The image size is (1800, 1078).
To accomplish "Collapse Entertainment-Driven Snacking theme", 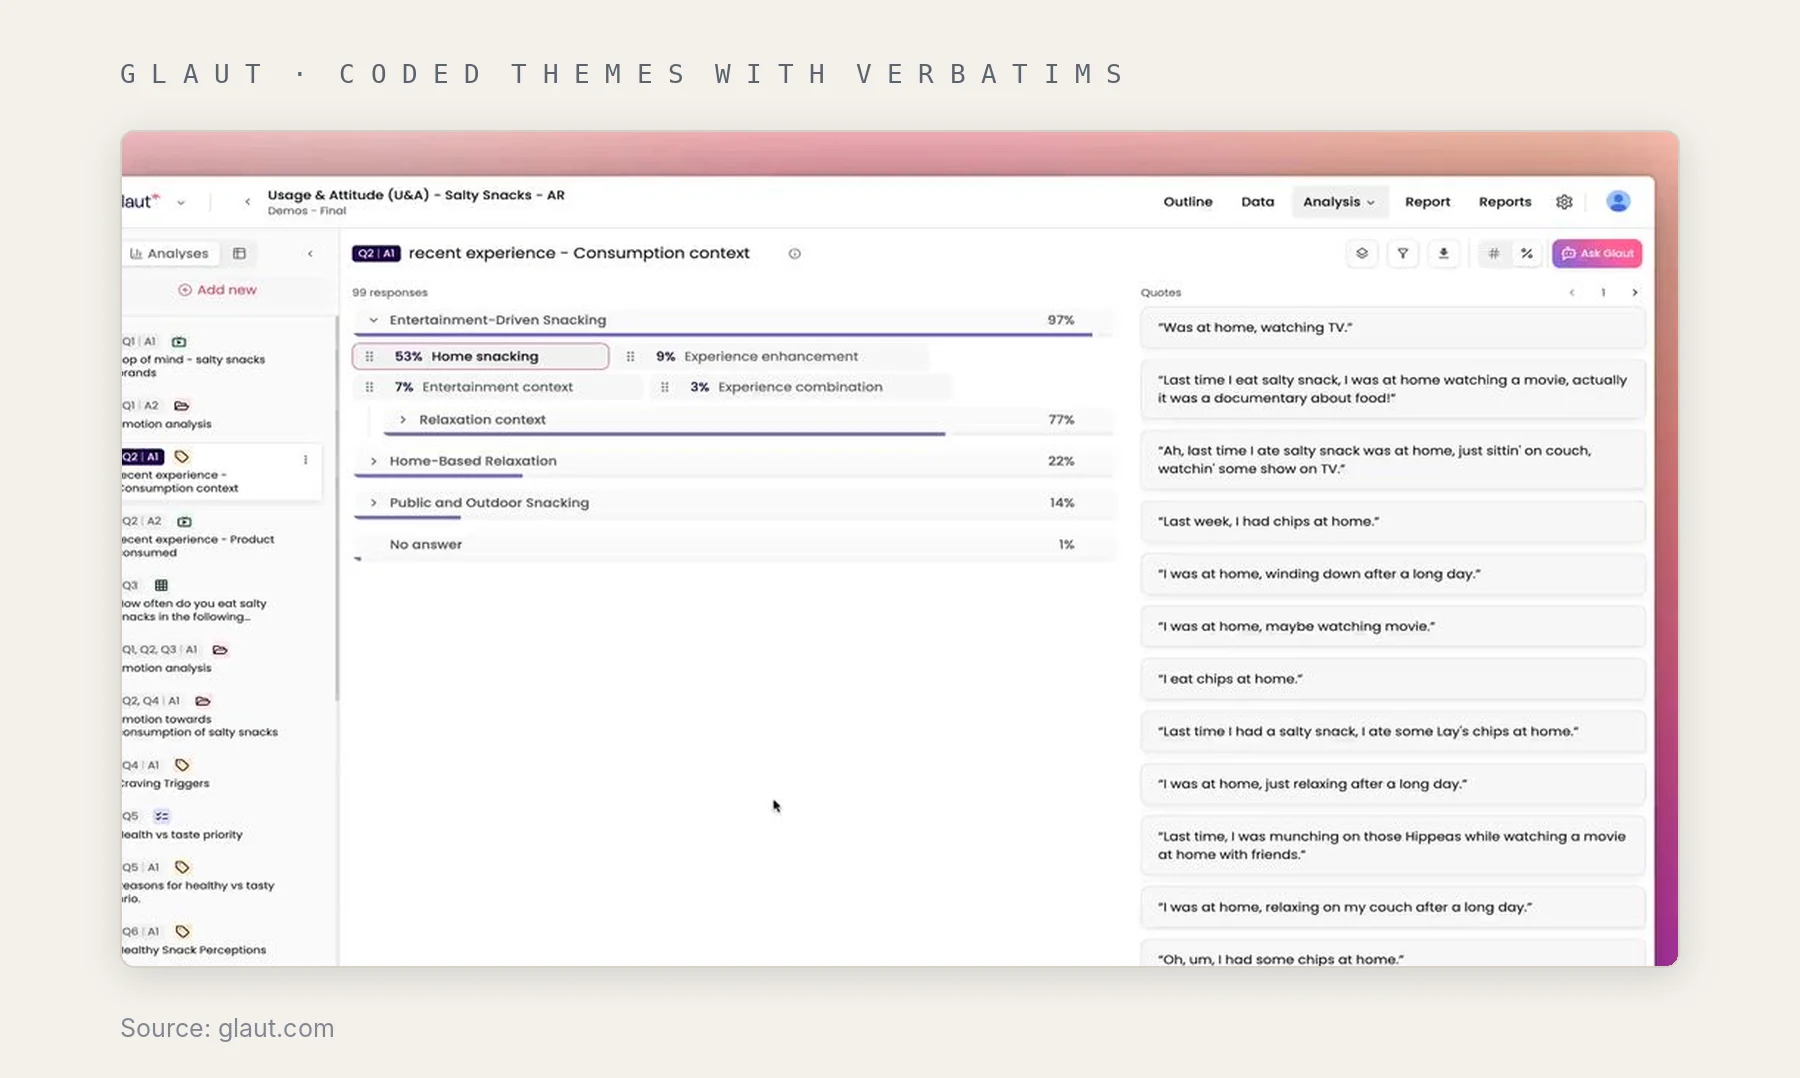I will point(373,320).
